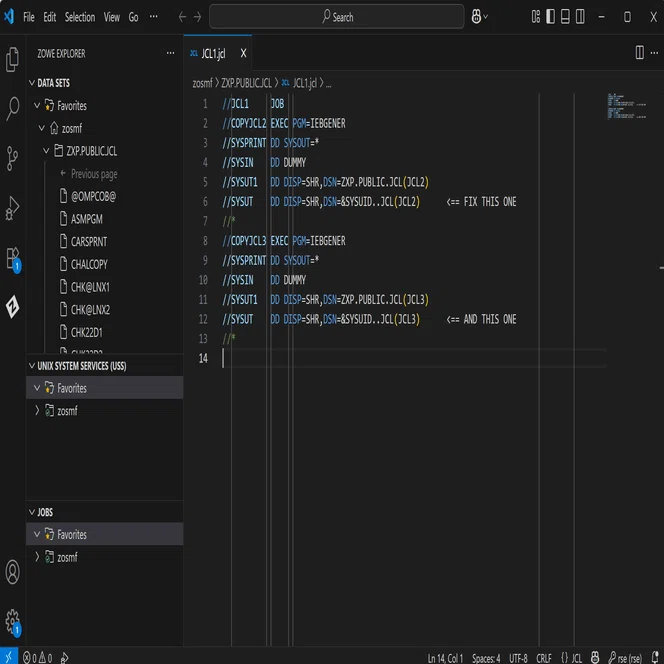Open the Explorer view in activity bar
Viewport: 664px width, 664px height.
(x=12, y=59)
